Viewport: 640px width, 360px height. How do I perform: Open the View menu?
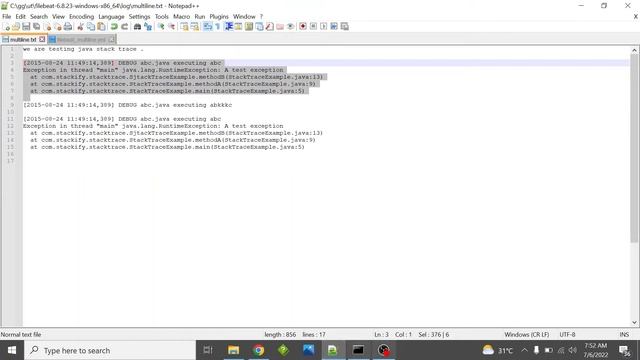(x=58, y=17)
